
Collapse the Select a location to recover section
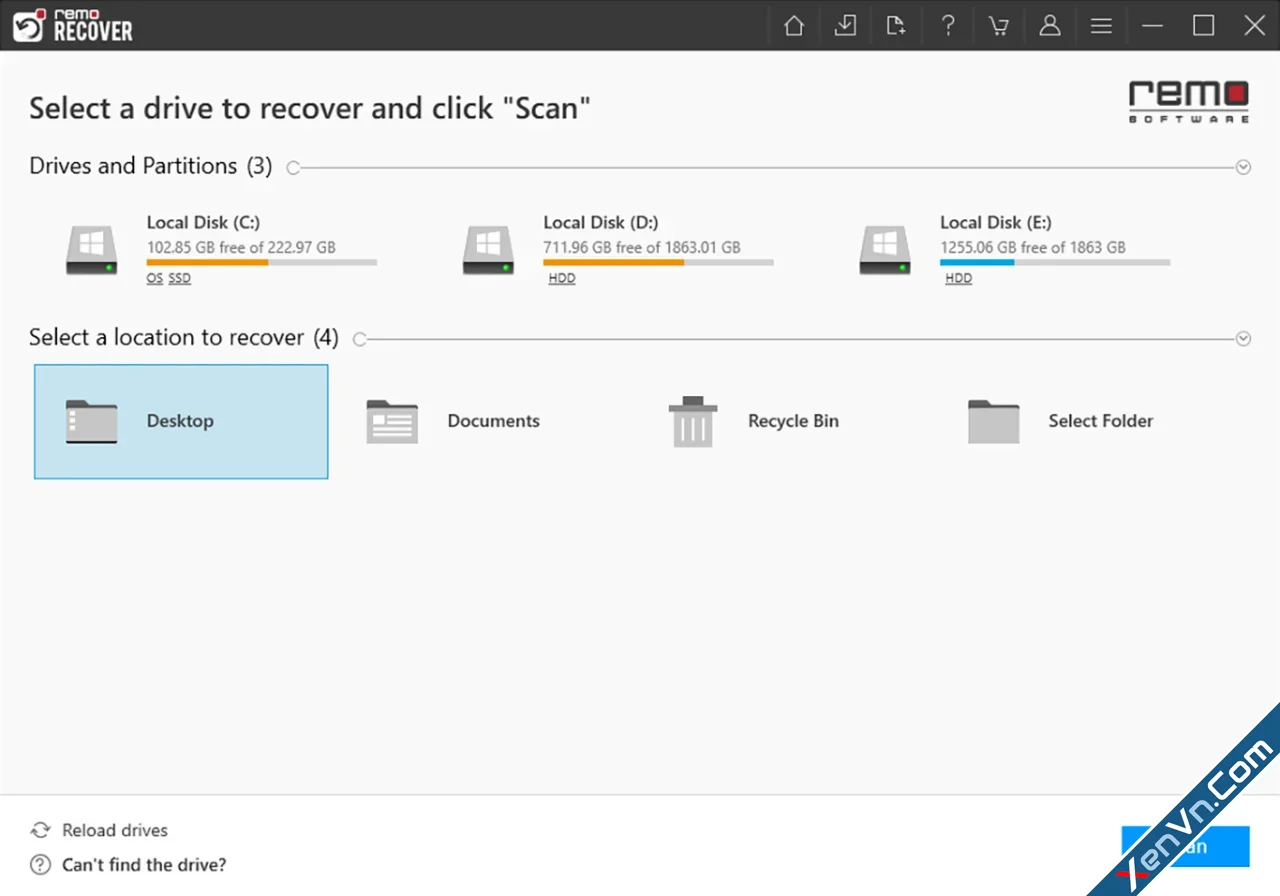click(1243, 339)
